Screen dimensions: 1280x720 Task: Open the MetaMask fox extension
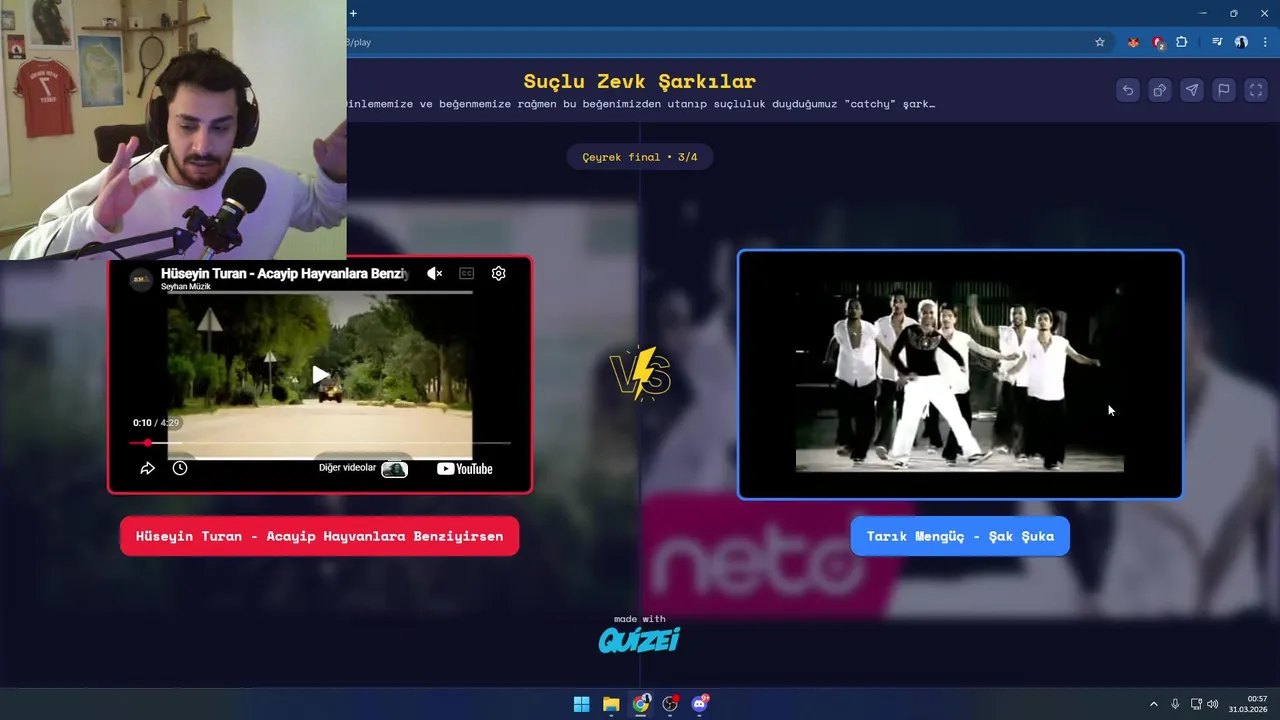tap(1133, 42)
